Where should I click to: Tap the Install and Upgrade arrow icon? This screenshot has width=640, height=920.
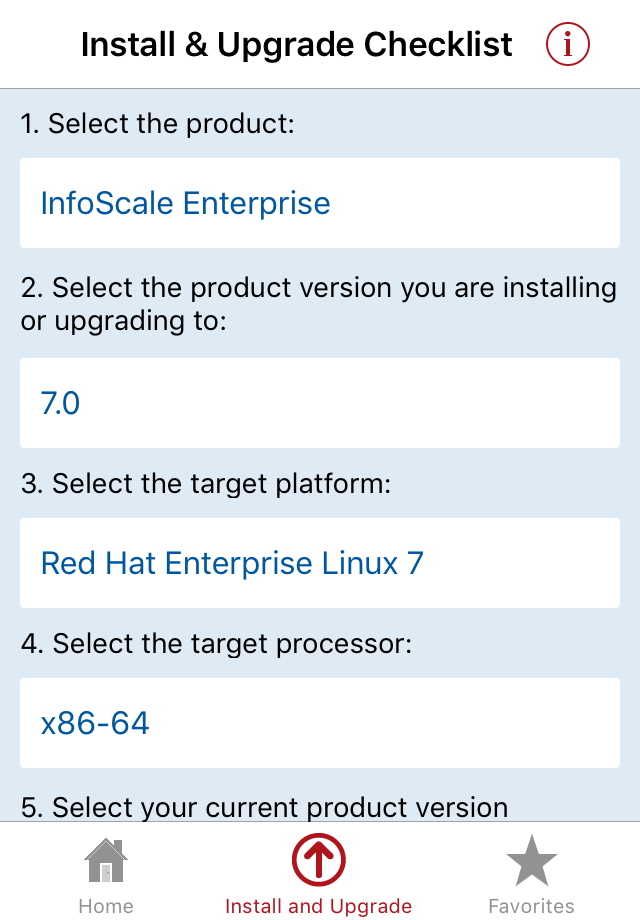[x=319, y=860]
